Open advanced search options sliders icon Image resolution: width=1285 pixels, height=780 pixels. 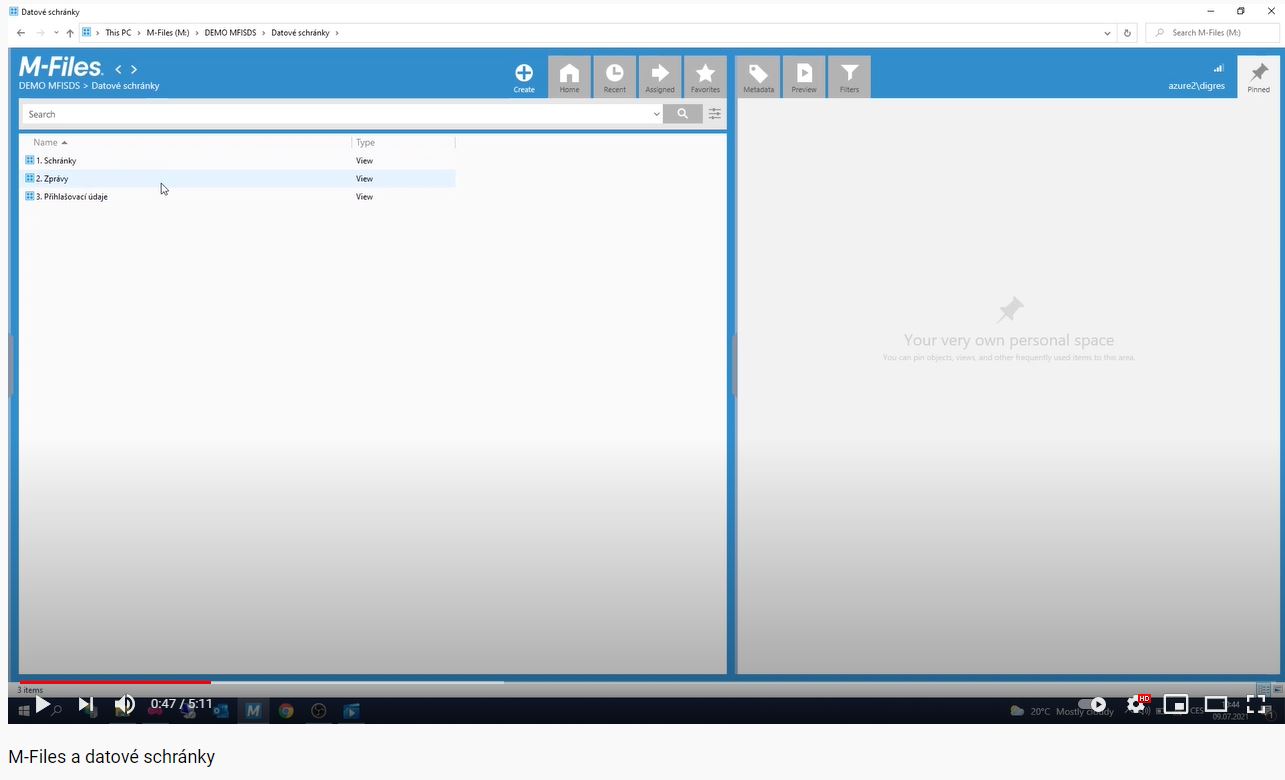tap(715, 114)
